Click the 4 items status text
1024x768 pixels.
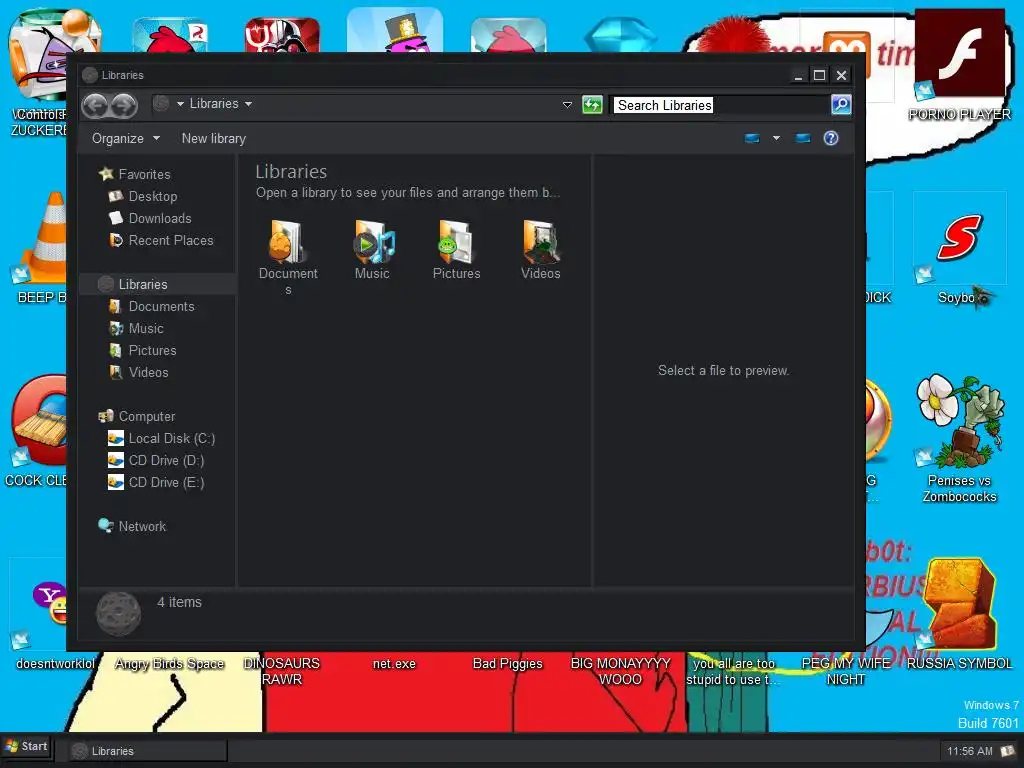(179, 602)
